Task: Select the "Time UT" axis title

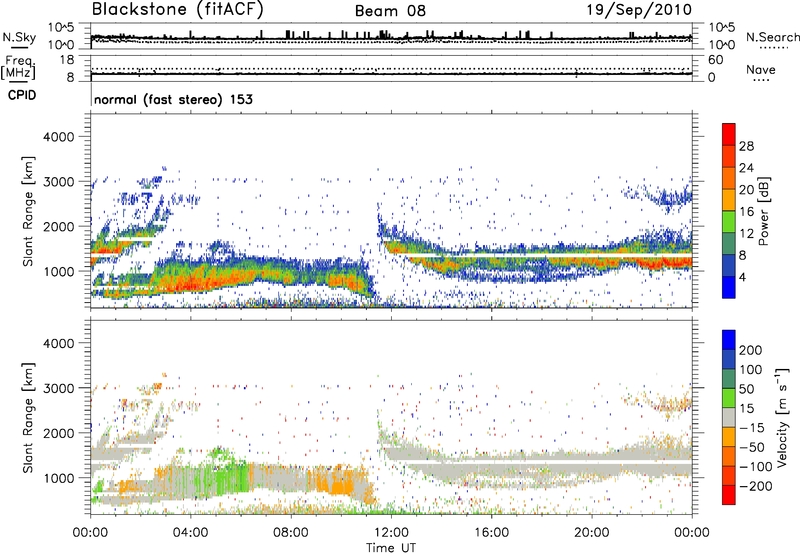Action: point(391,548)
